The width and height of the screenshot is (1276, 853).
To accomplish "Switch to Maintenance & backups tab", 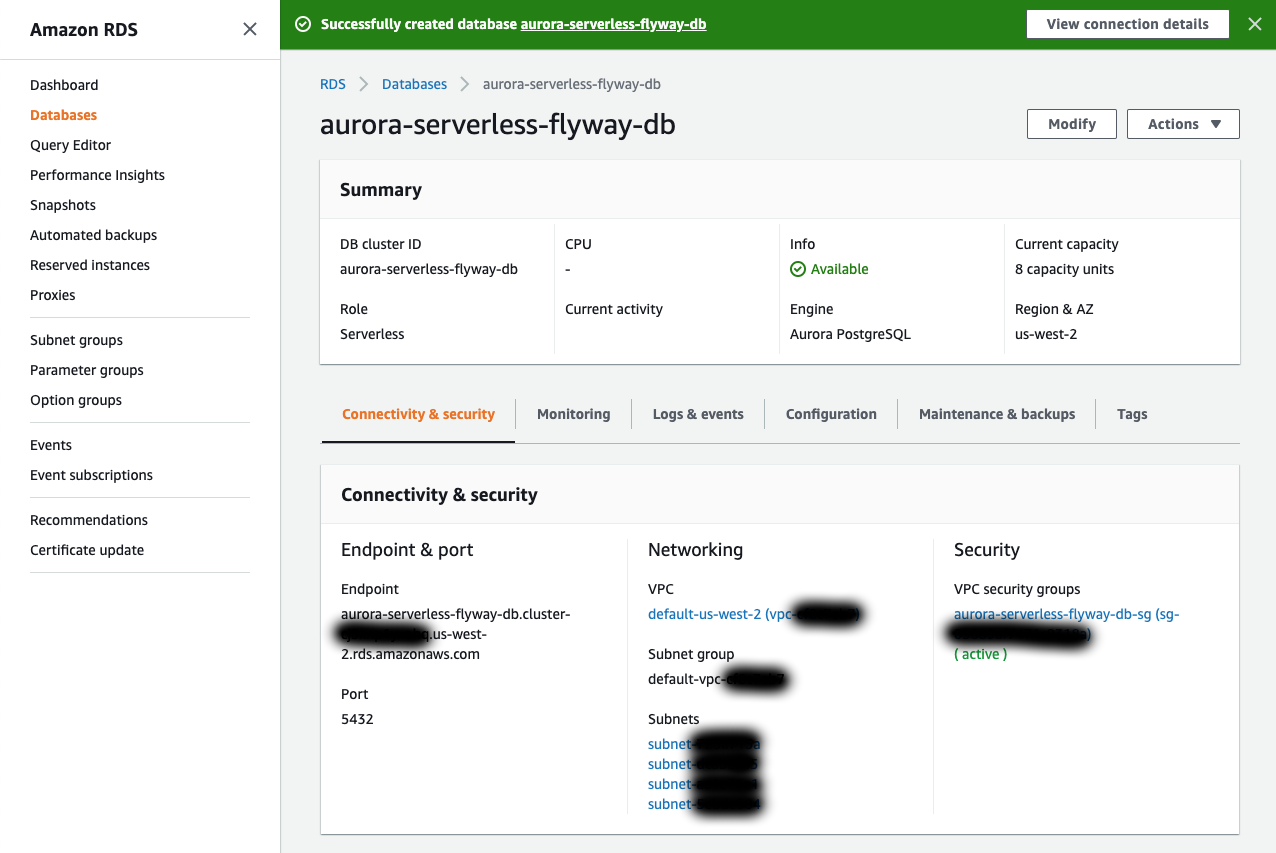I will 997,414.
